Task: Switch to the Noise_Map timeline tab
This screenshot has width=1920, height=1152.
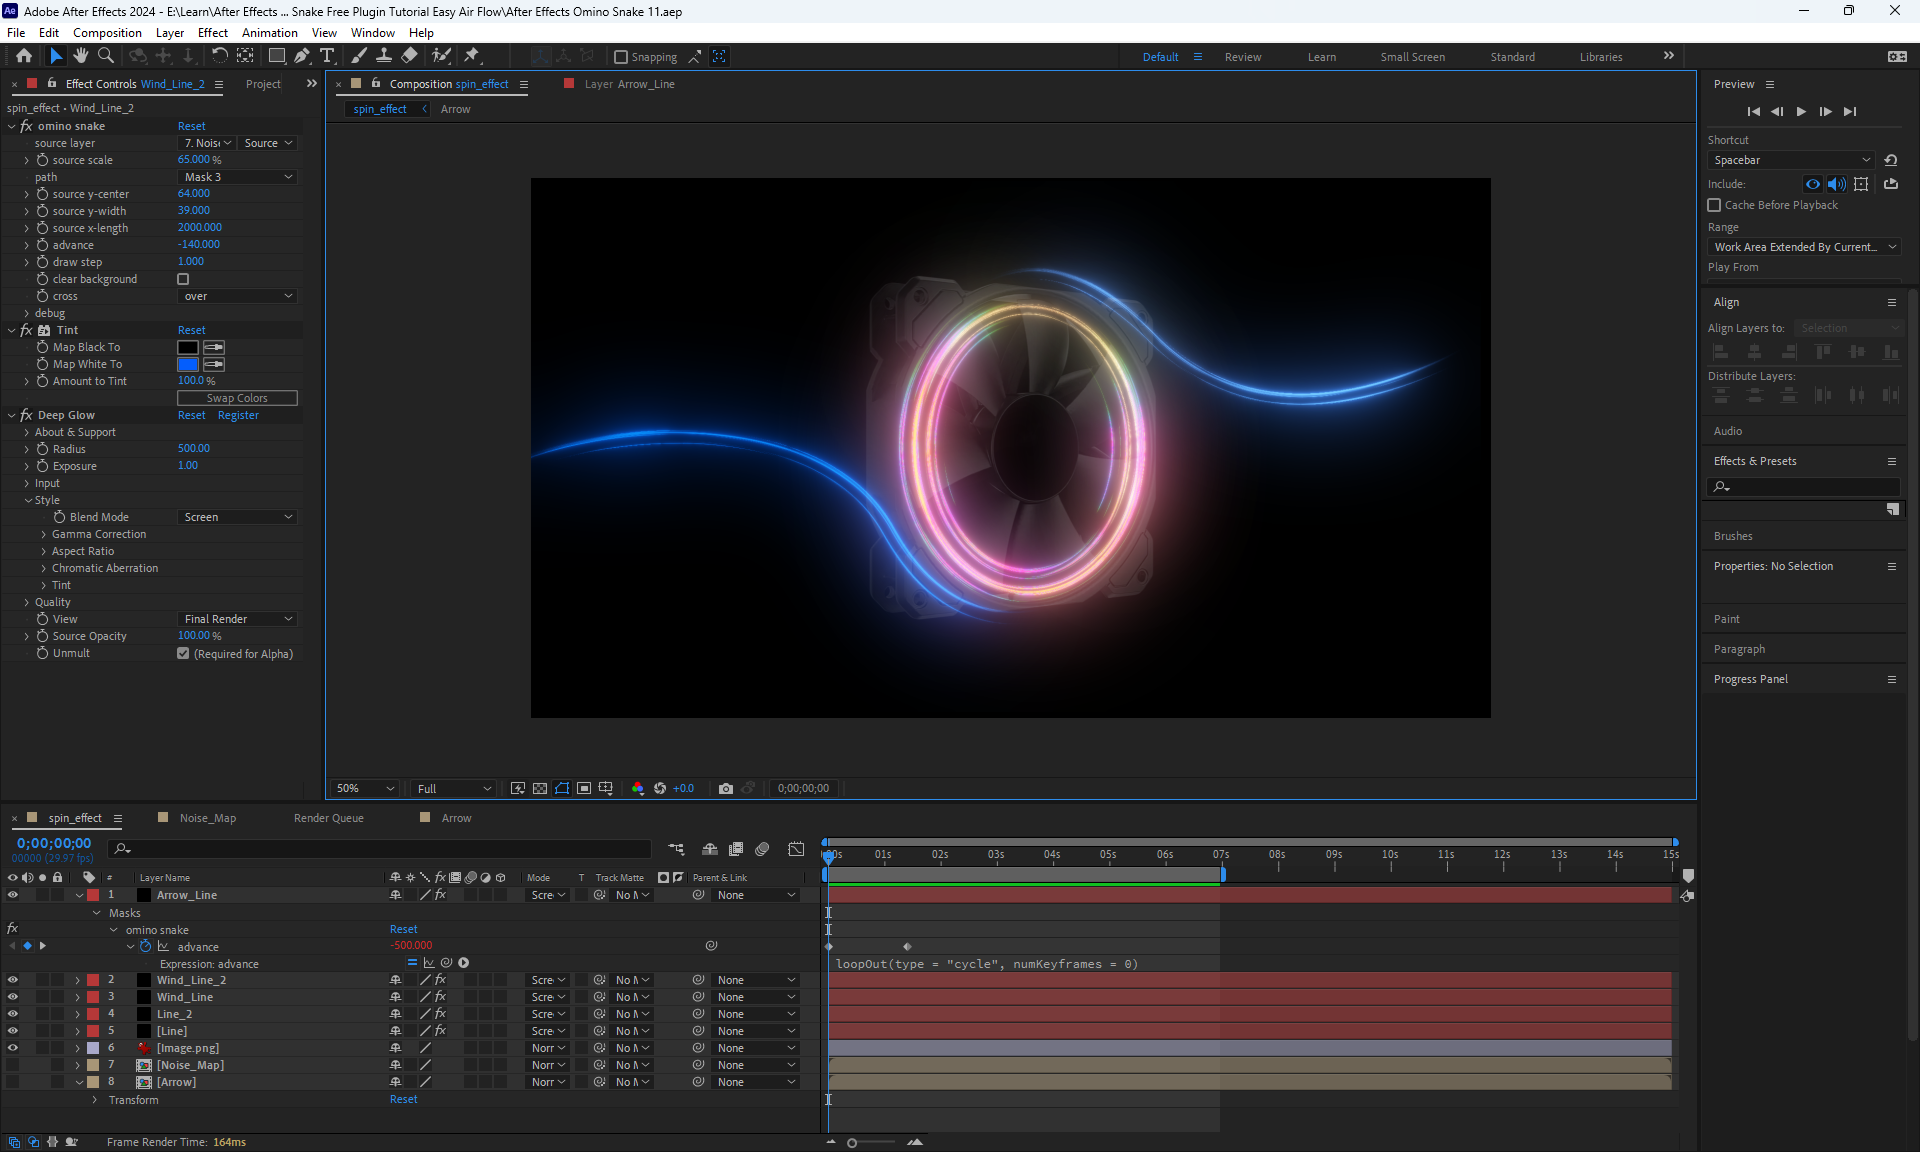Action: coord(207,818)
